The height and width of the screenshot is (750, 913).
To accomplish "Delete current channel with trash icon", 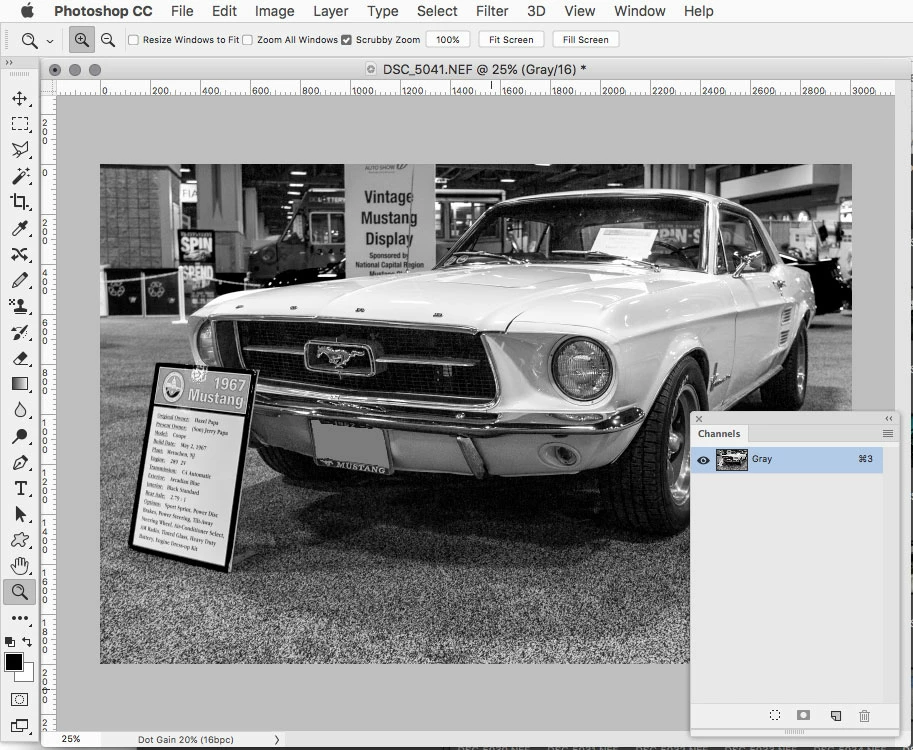I will pos(865,716).
